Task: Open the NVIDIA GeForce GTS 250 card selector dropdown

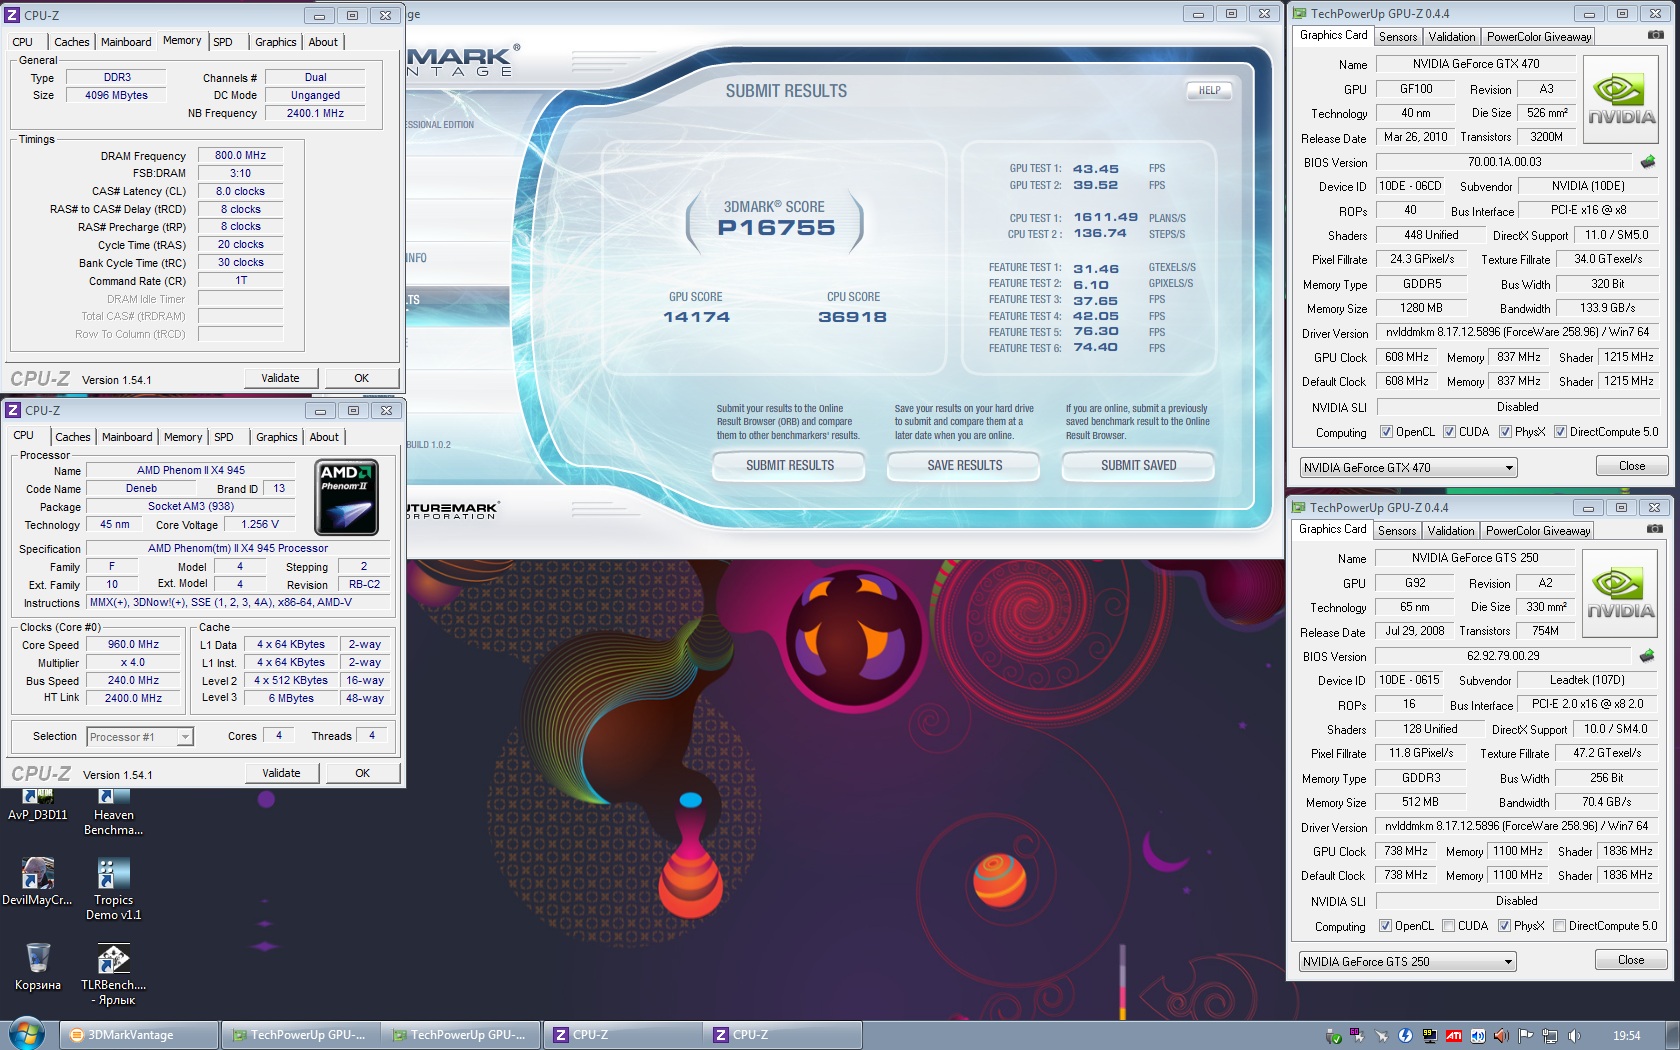Action: [x=1407, y=961]
